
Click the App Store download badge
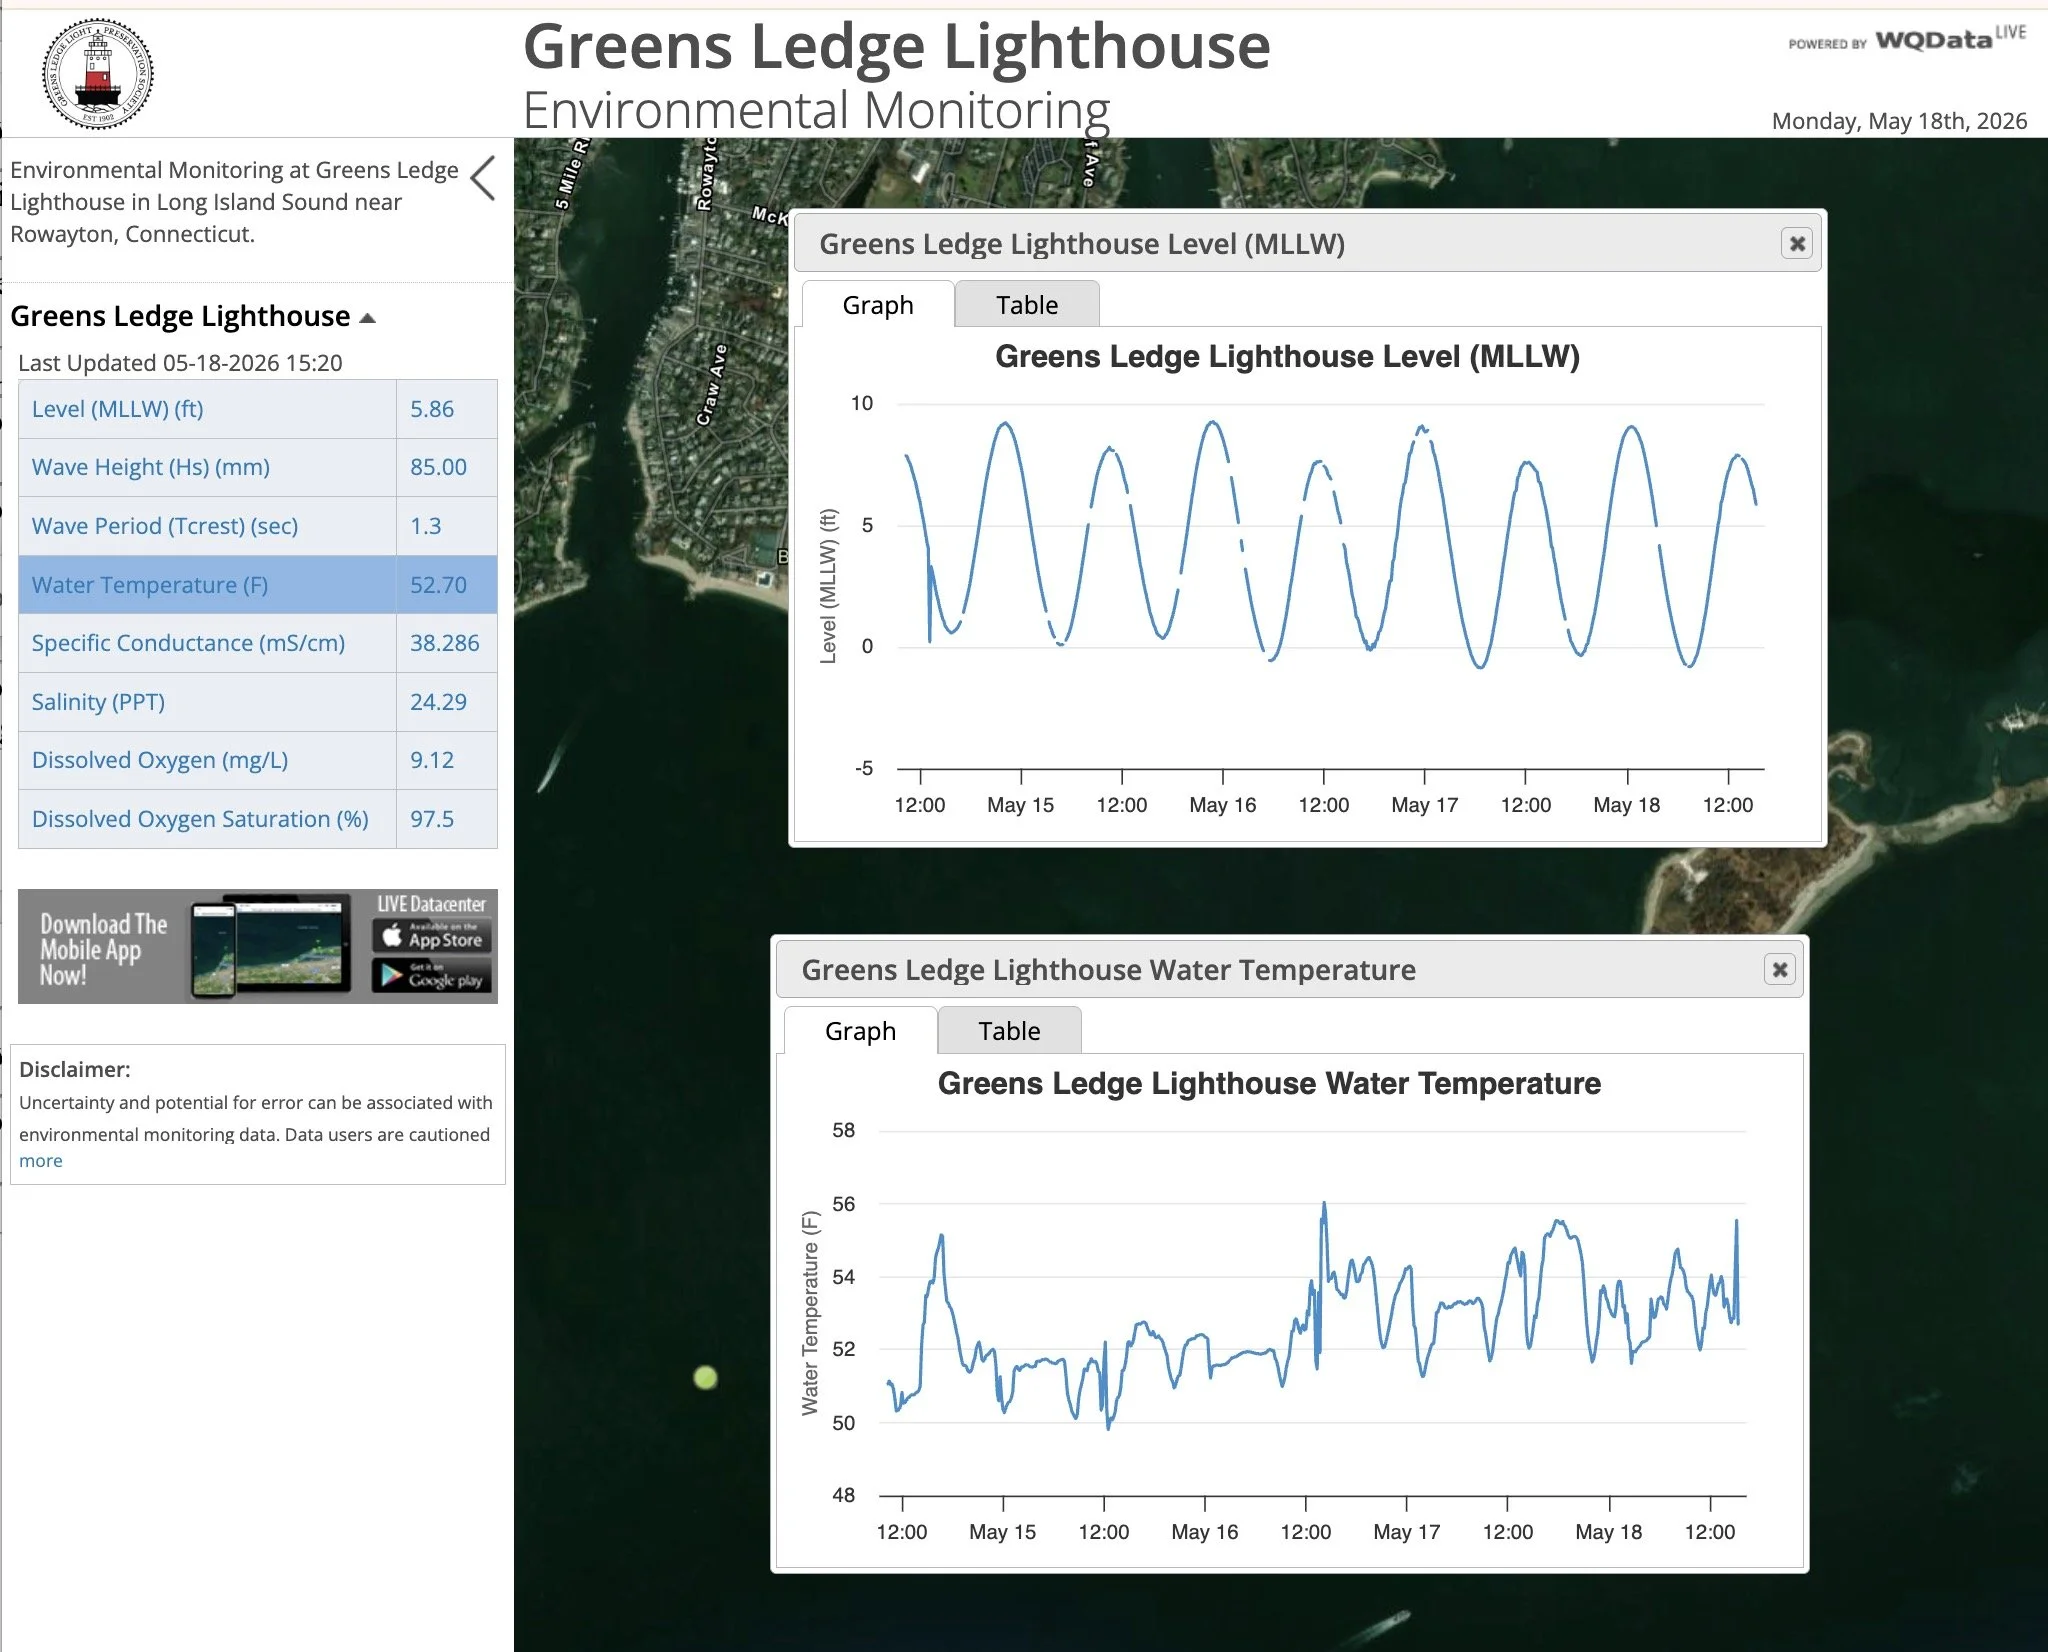click(x=432, y=936)
